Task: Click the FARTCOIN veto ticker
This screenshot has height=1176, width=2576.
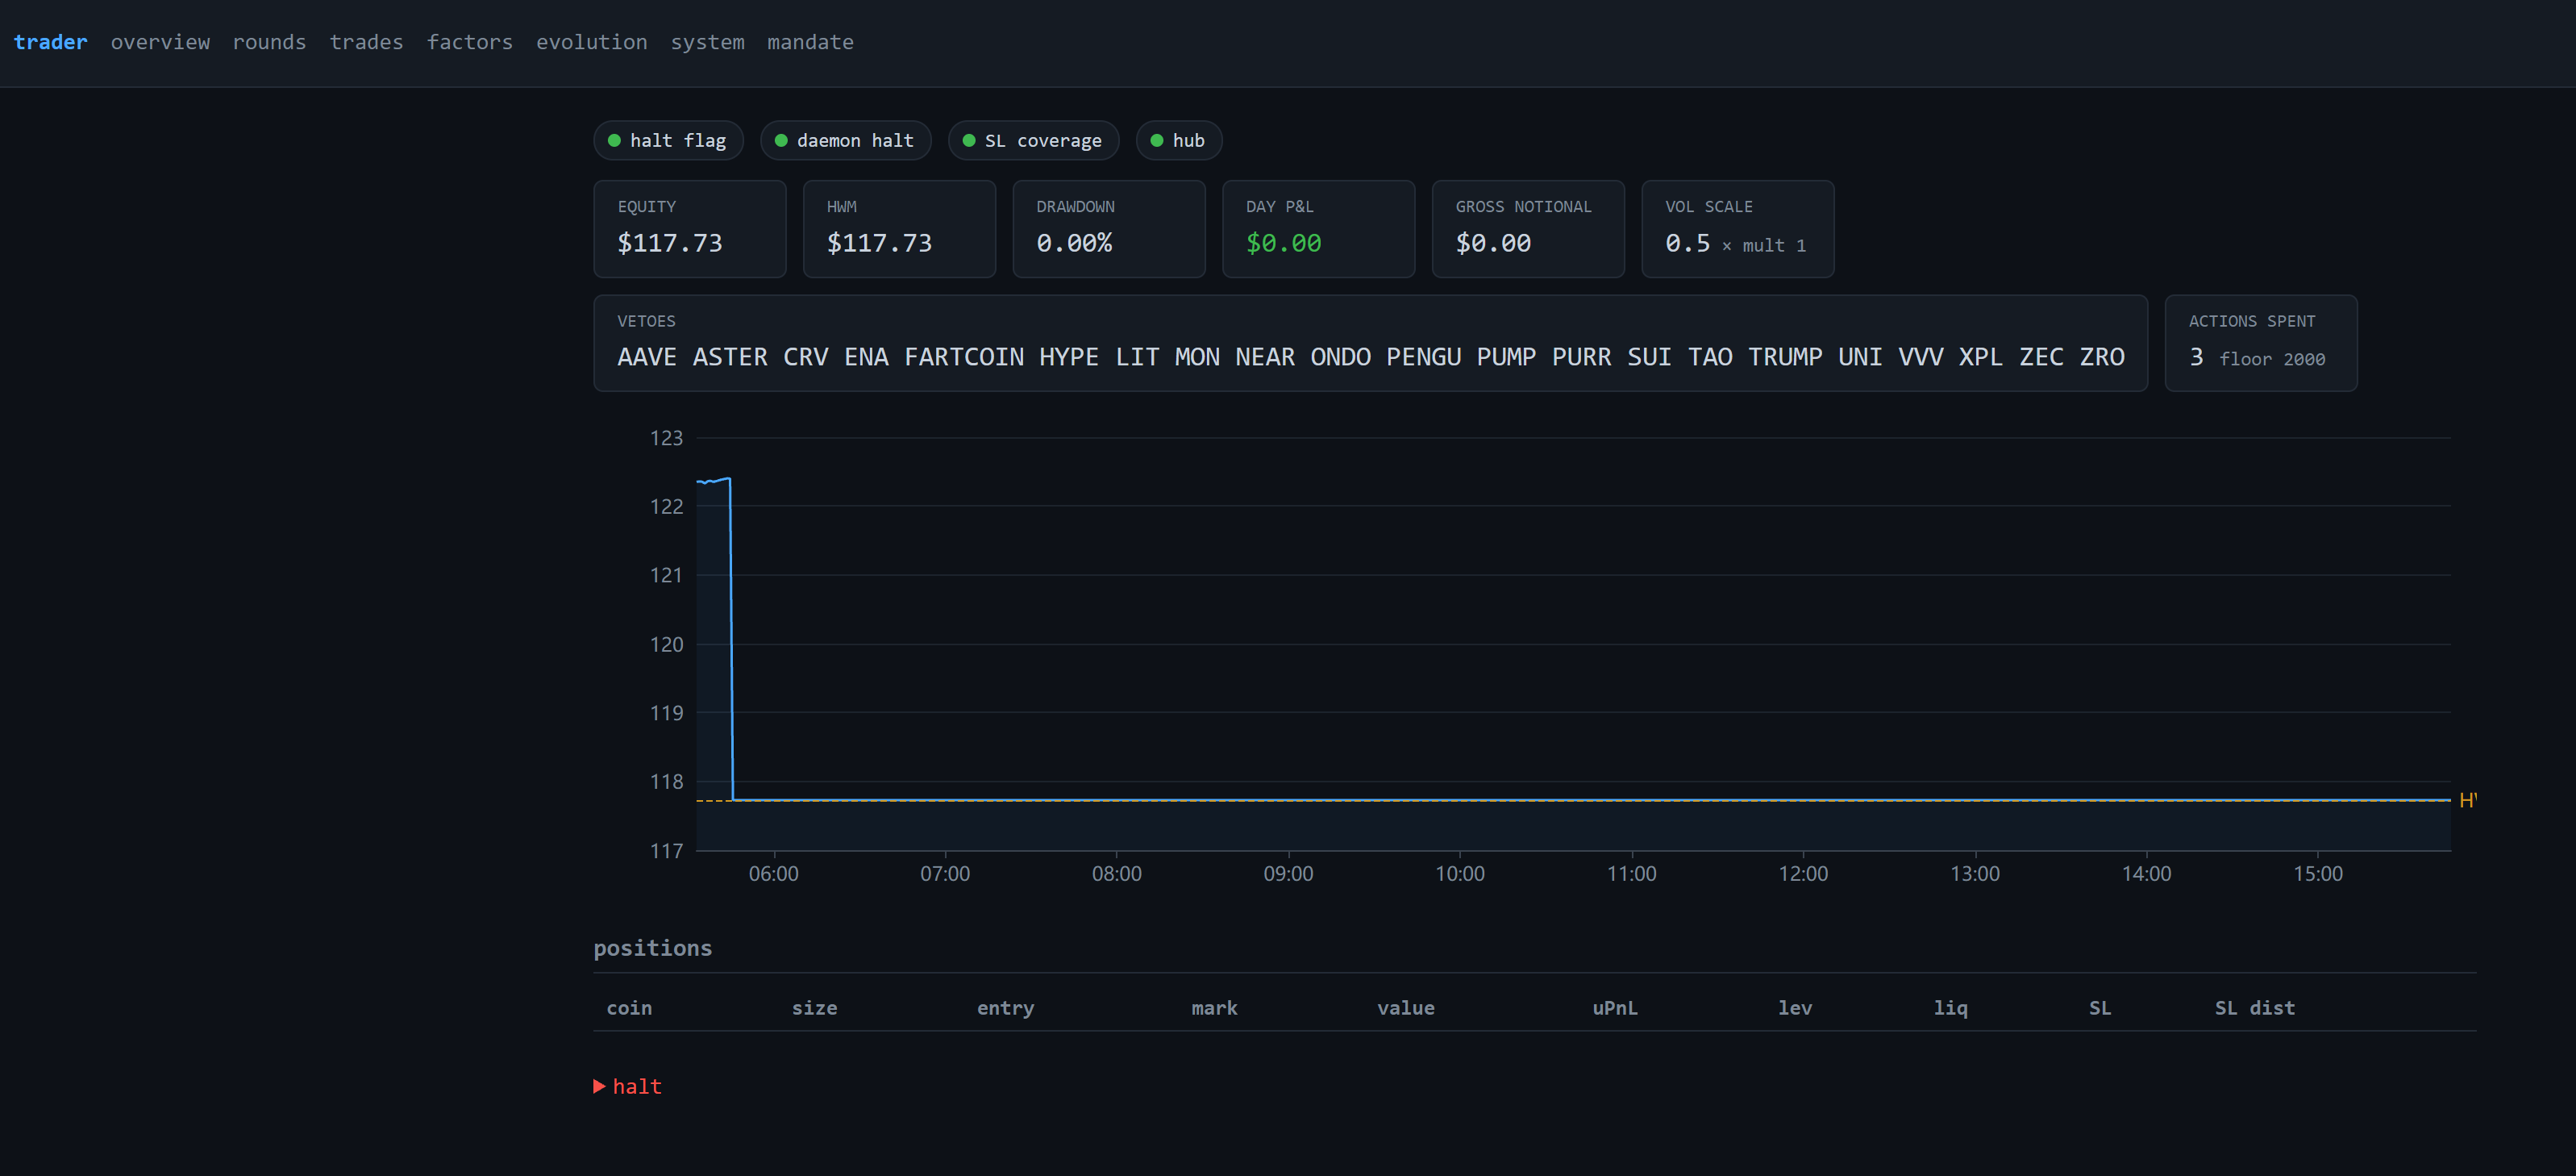Action: point(964,357)
